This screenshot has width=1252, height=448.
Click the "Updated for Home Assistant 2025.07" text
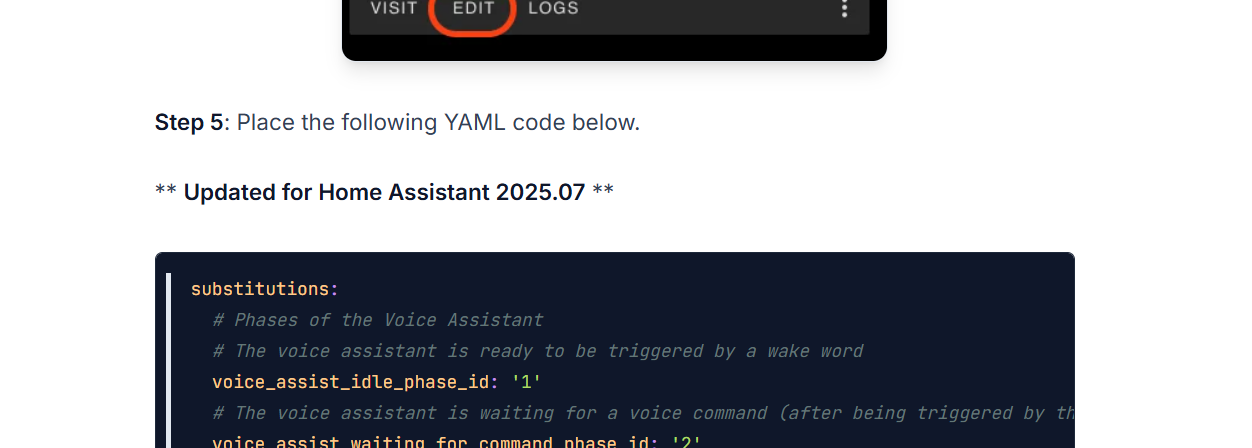click(x=384, y=192)
